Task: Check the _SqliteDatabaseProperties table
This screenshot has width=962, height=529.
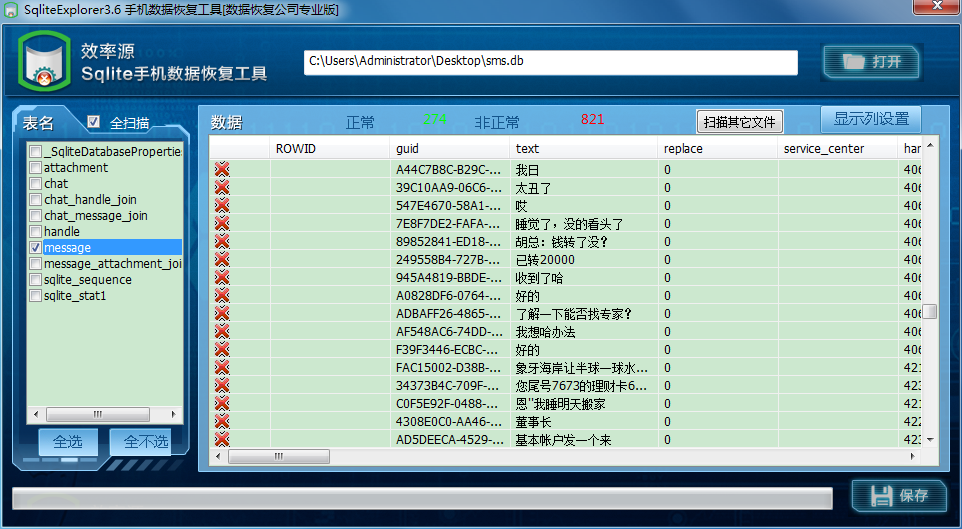Action: (x=36, y=152)
